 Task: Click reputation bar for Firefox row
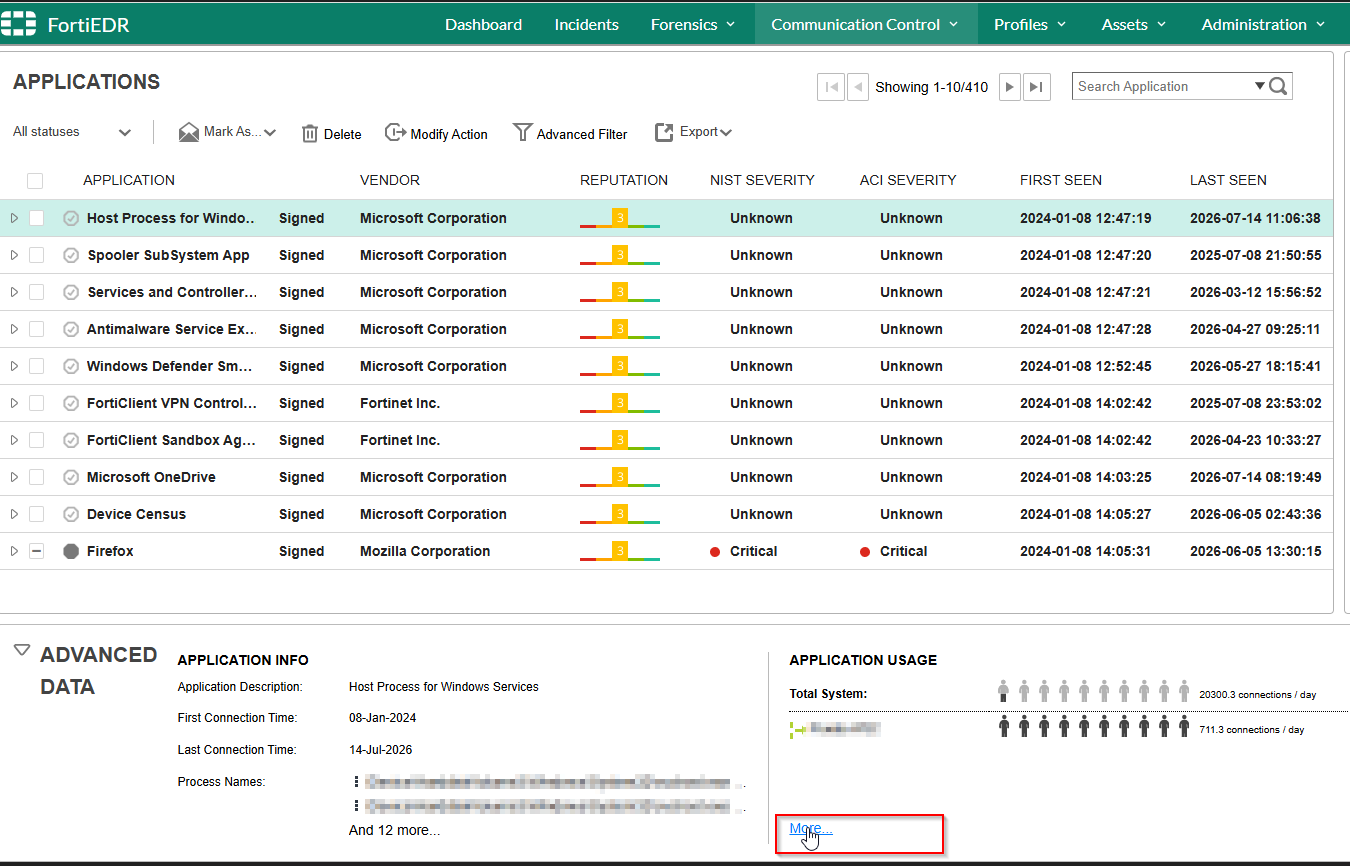(620, 552)
